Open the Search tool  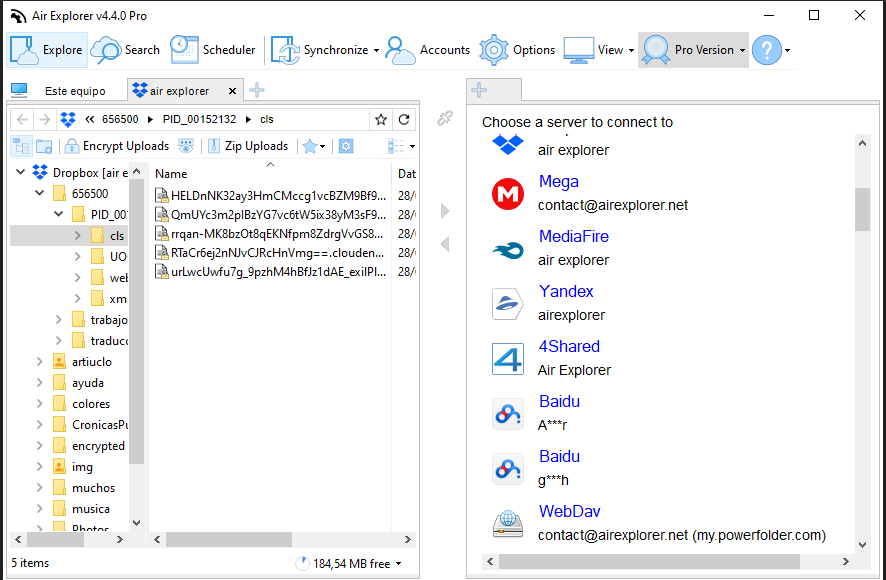coord(125,50)
